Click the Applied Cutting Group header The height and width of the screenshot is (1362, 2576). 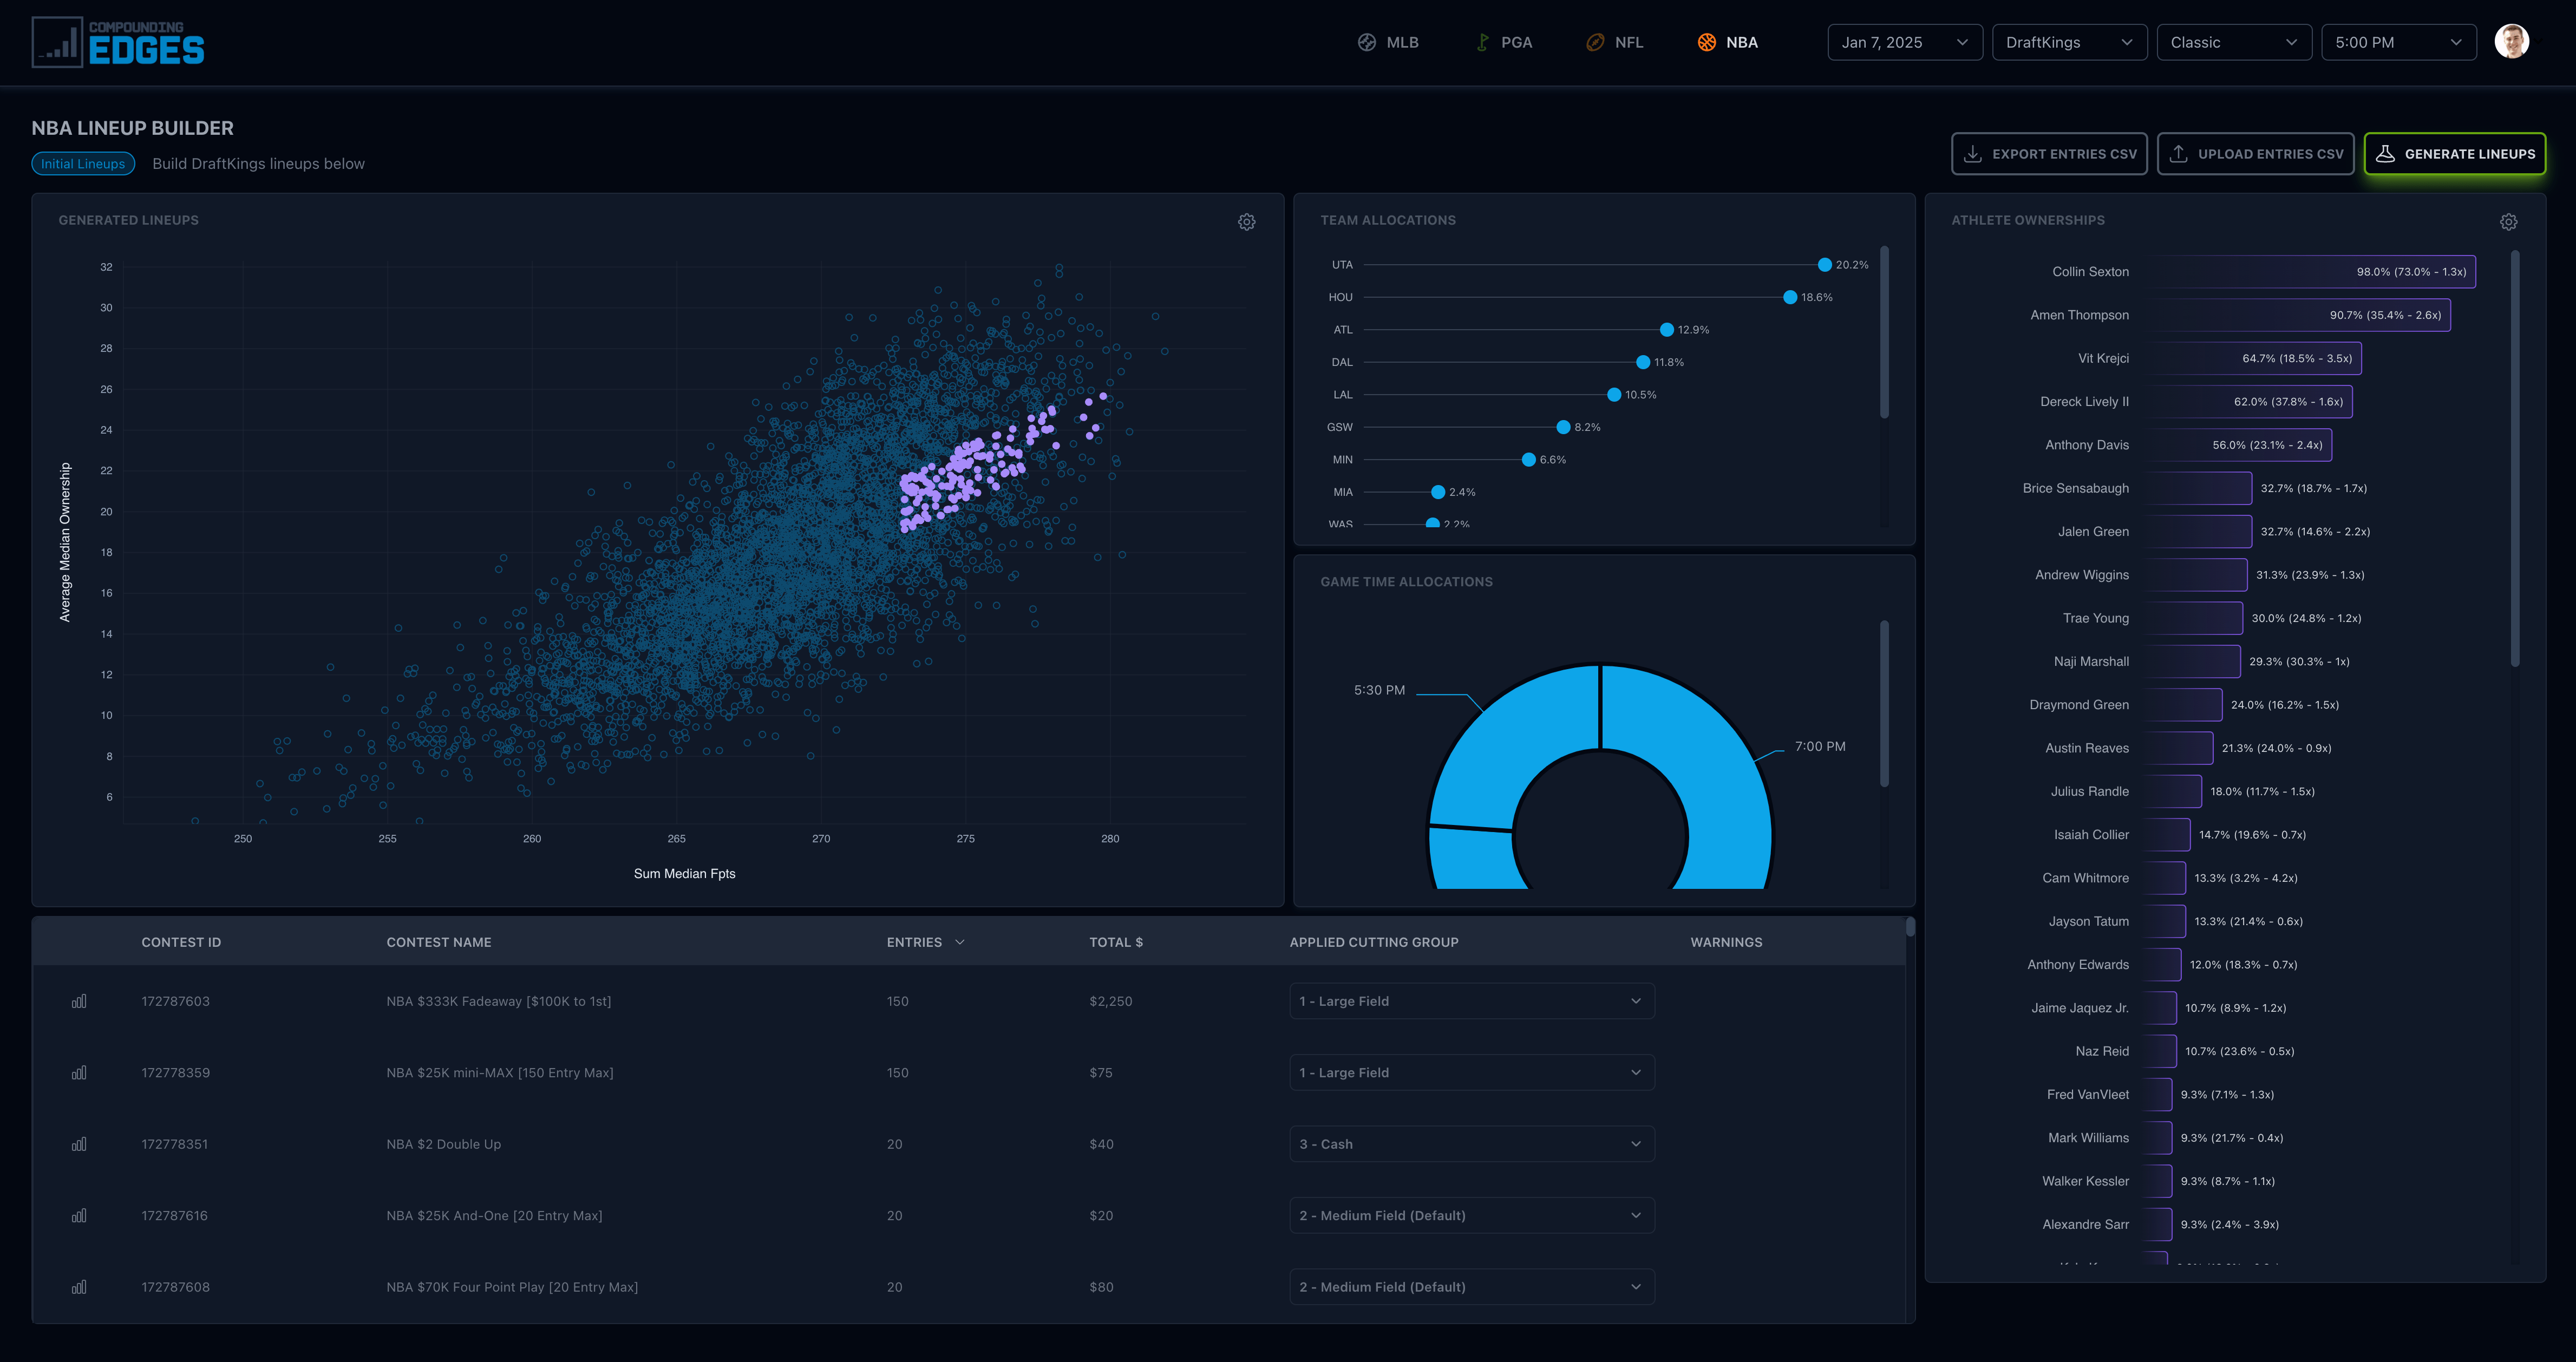pyautogui.click(x=1374, y=942)
